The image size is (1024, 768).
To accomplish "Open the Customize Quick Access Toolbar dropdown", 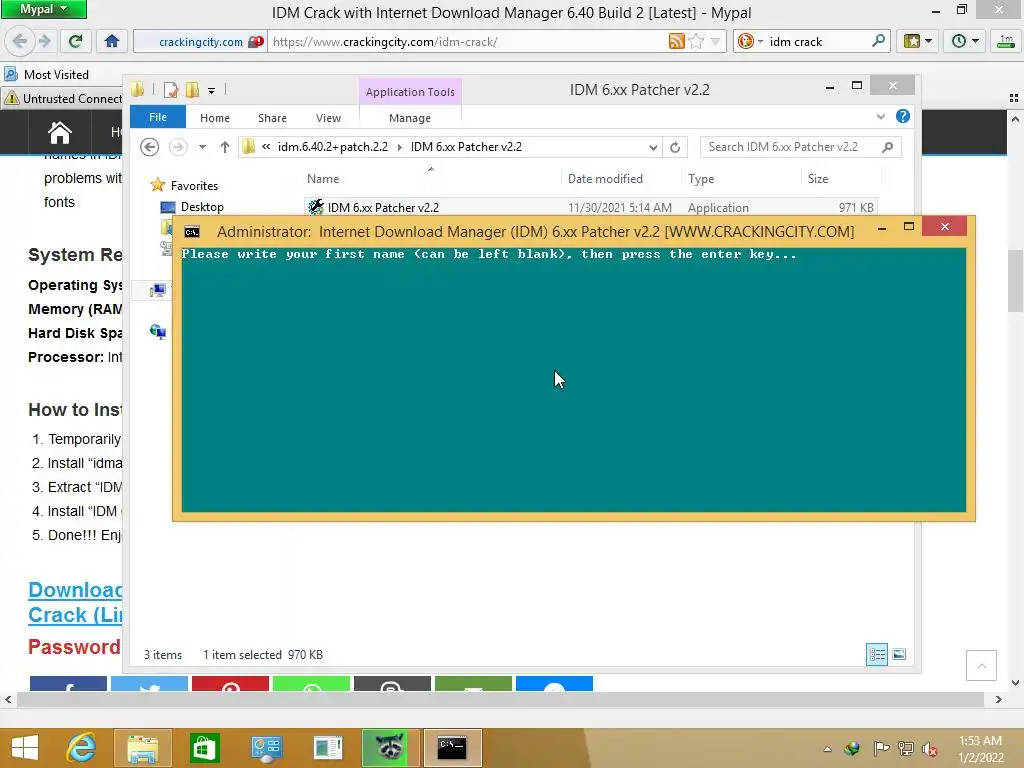I will (x=212, y=91).
